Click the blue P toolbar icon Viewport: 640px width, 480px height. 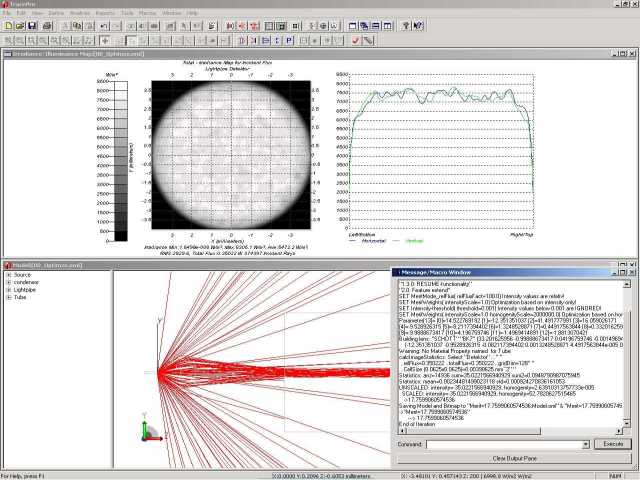click(x=289, y=40)
